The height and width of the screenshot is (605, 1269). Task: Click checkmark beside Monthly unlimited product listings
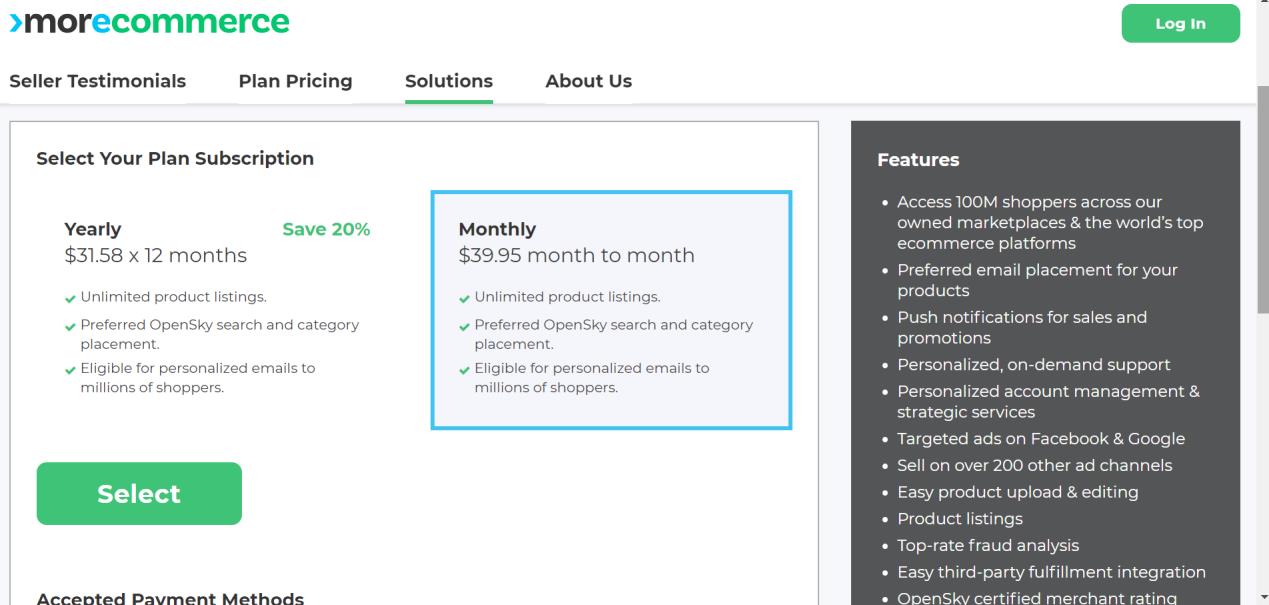pyautogui.click(x=465, y=298)
